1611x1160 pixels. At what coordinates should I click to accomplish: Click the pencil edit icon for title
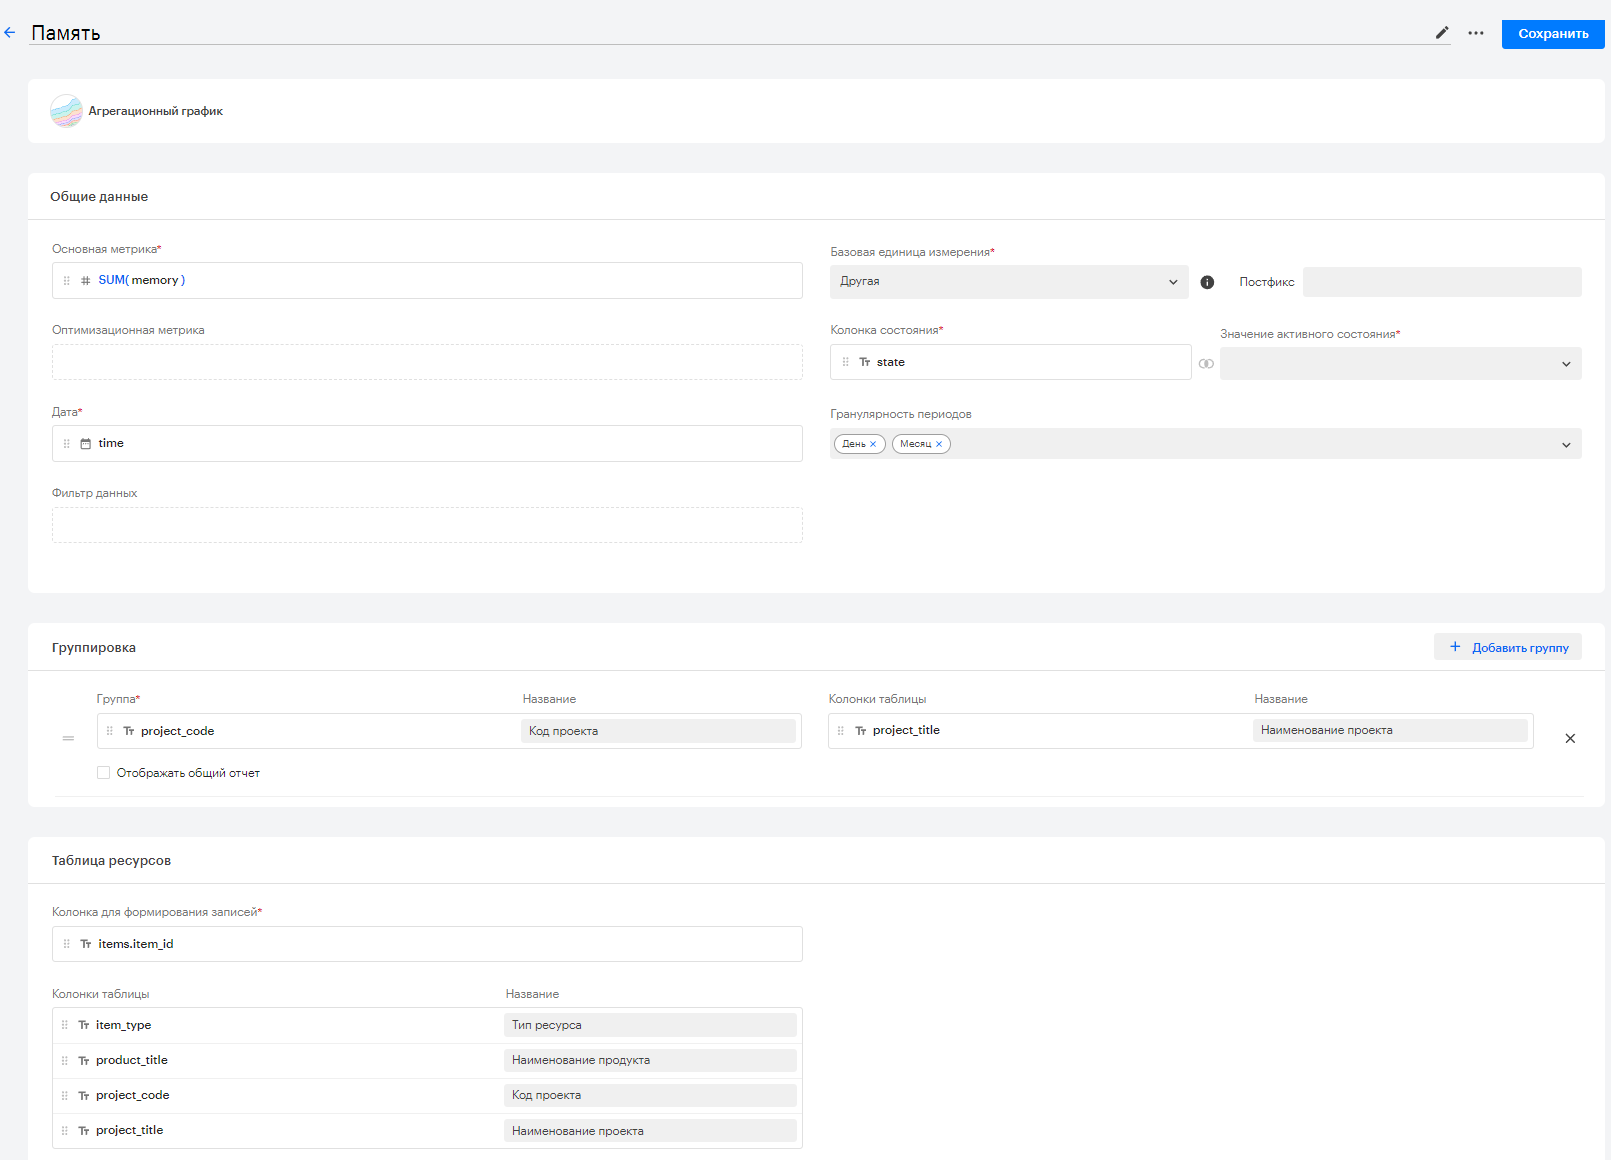click(1442, 33)
